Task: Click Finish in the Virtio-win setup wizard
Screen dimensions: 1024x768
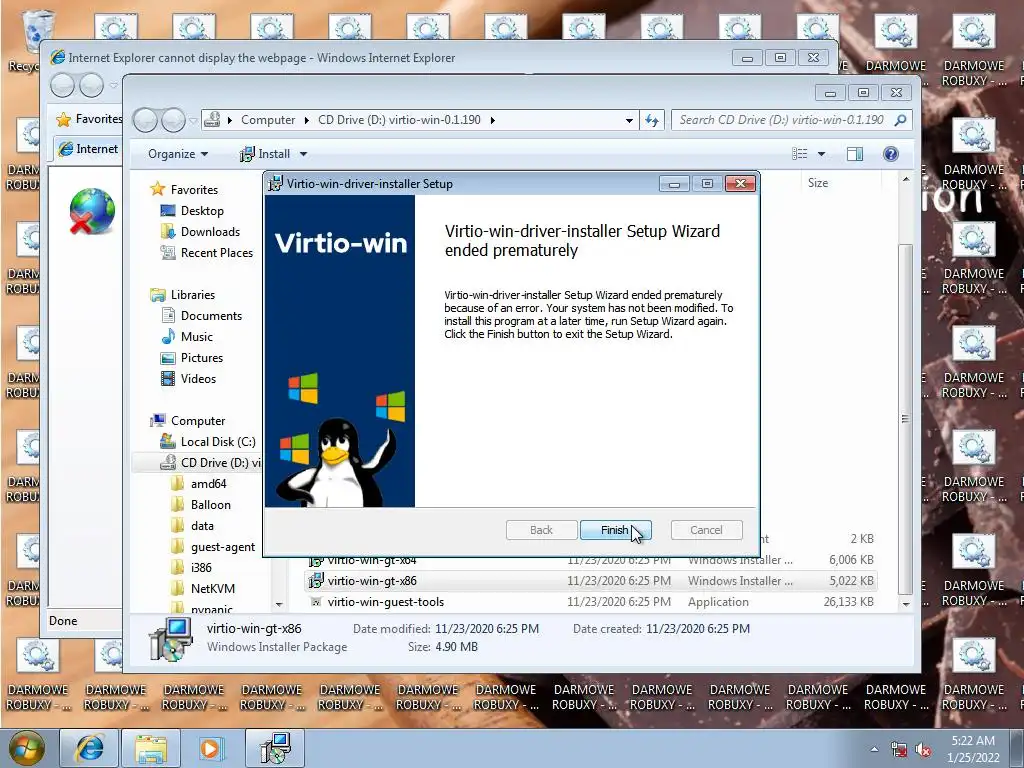Action: tap(615, 530)
